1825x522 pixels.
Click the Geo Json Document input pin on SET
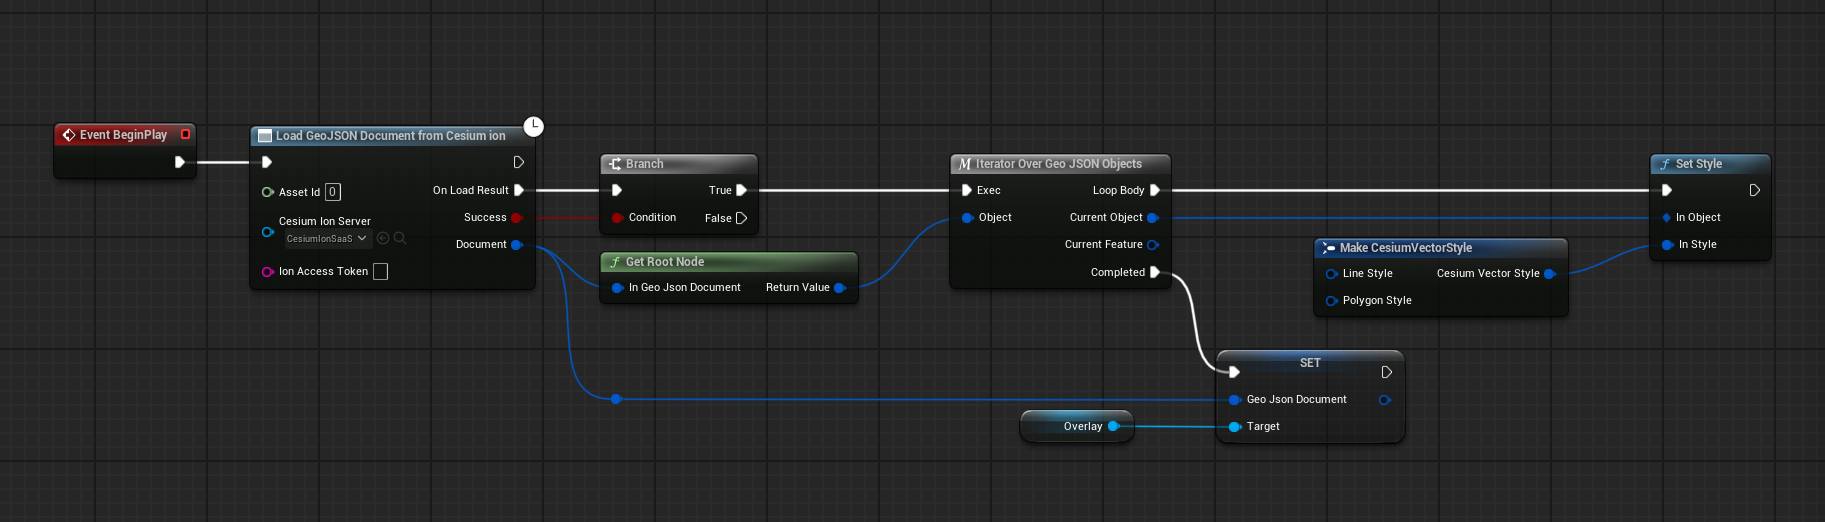point(1235,400)
